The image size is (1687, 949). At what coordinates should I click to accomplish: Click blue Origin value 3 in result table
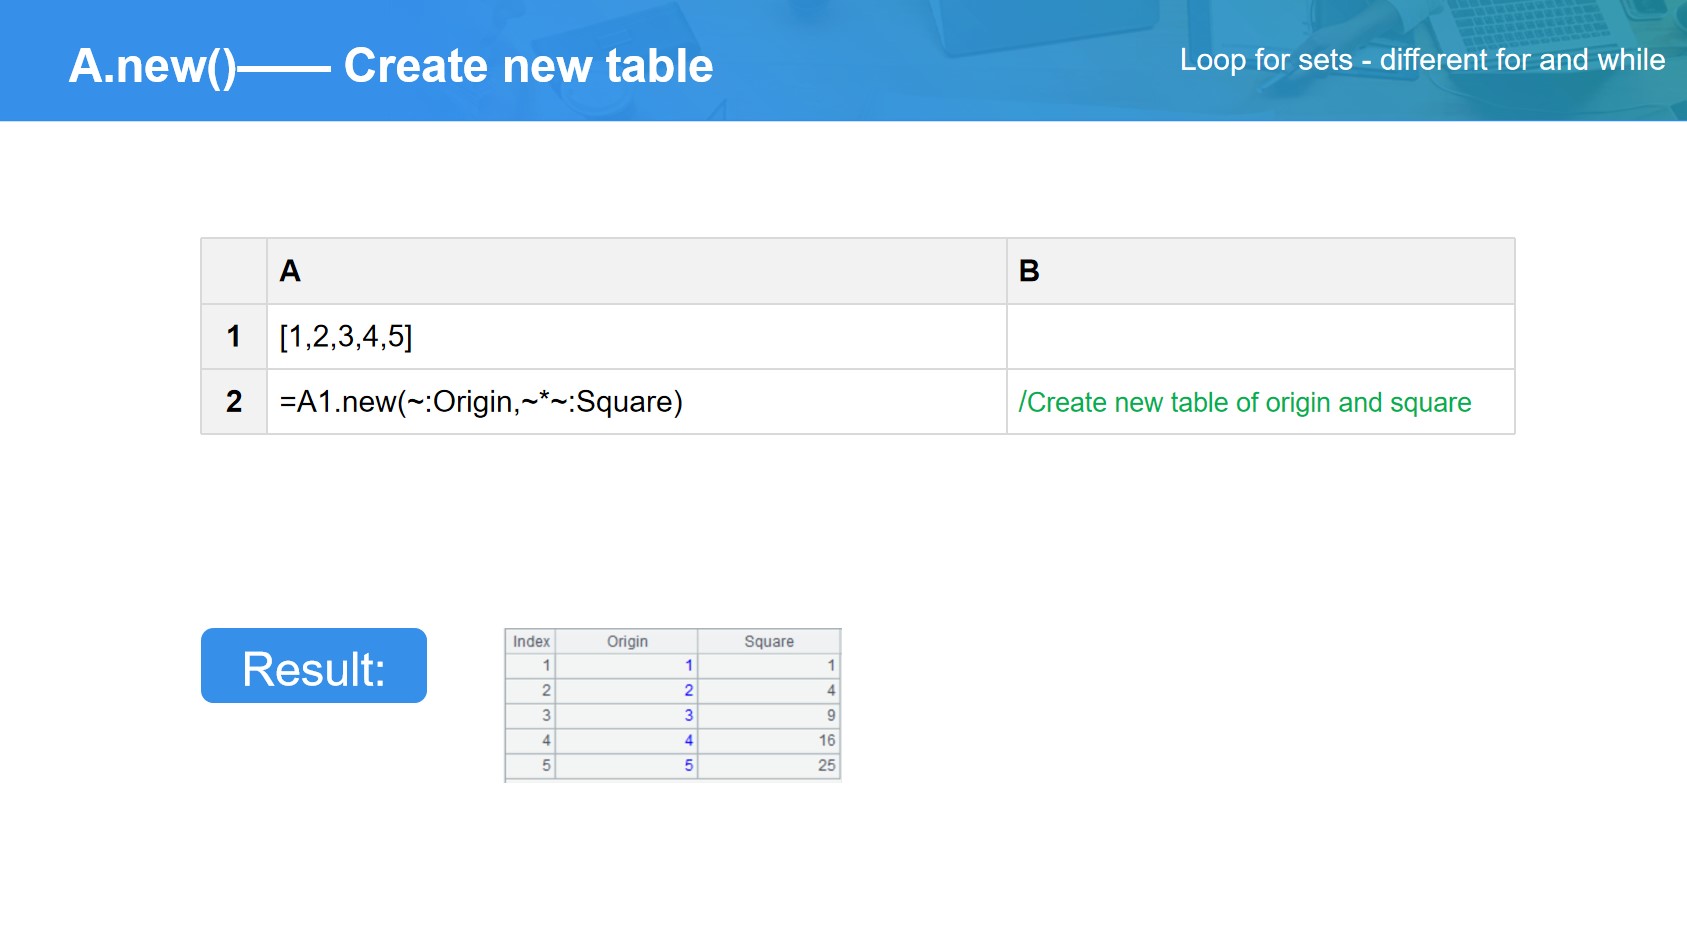(688, 715)
